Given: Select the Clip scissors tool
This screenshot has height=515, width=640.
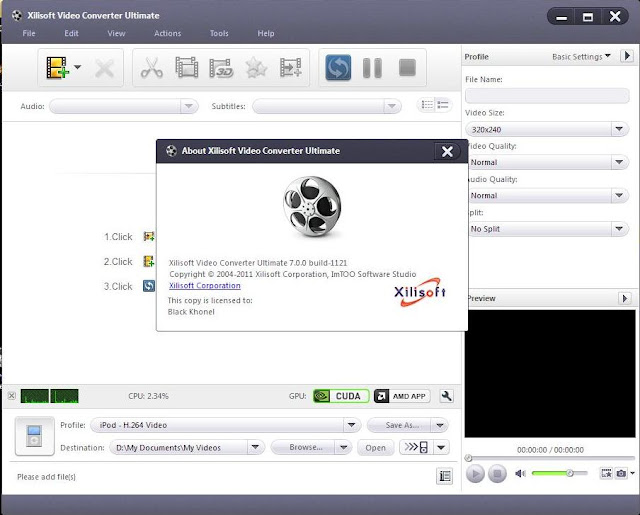Looking at the screenshot, I should (151, 68).
